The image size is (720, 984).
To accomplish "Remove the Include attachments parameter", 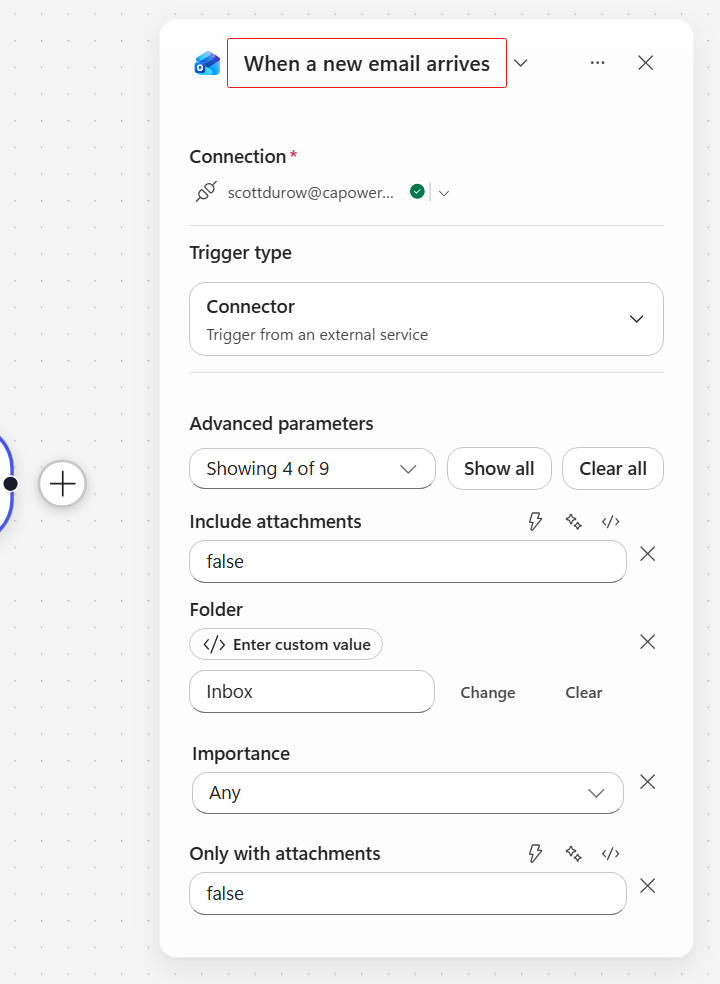I will click(x=647, y=554).
